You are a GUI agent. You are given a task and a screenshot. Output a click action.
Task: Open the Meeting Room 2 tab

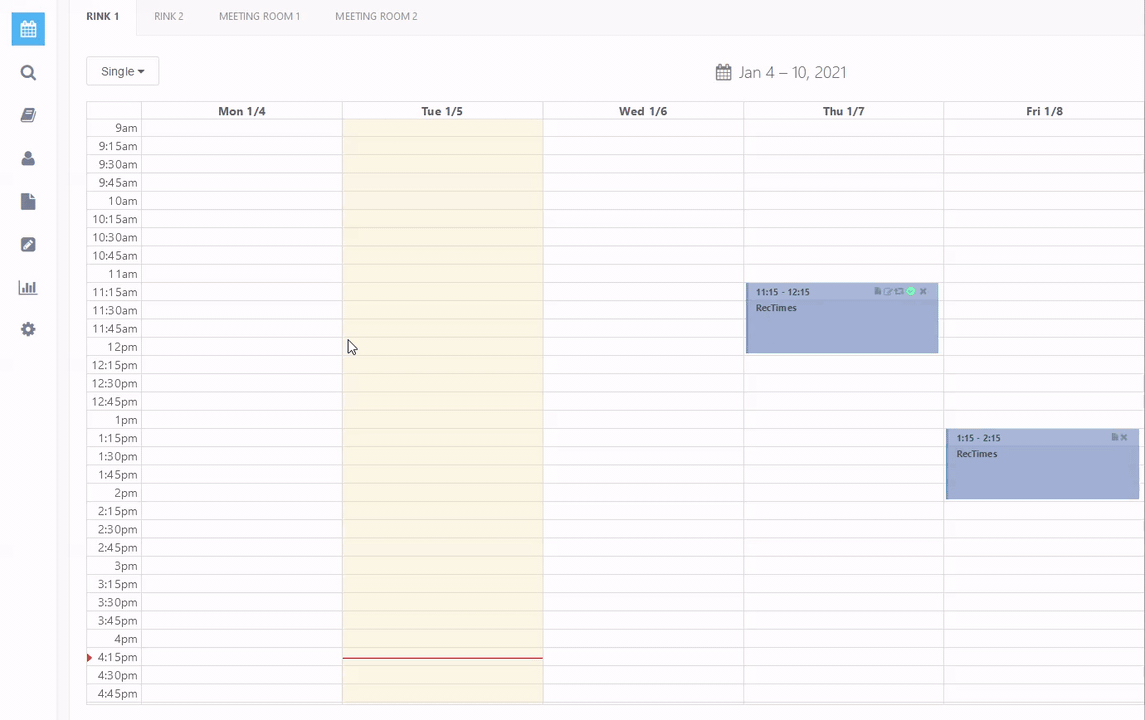(376, 16)
